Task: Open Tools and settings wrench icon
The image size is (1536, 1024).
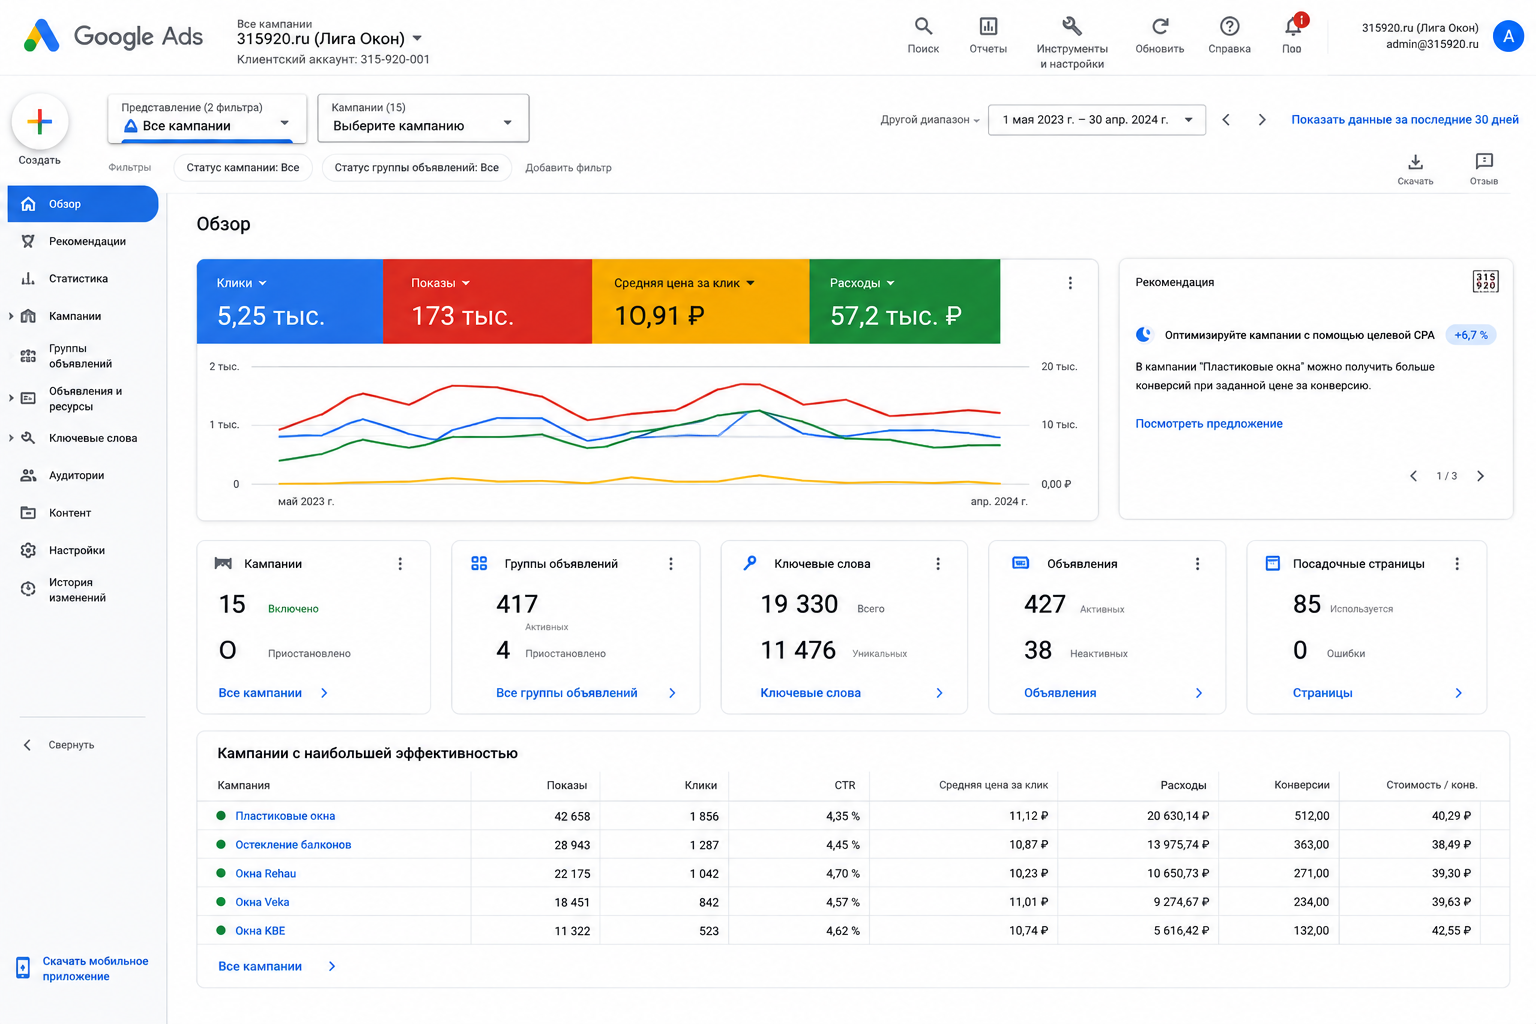Action: (1072, 26)
